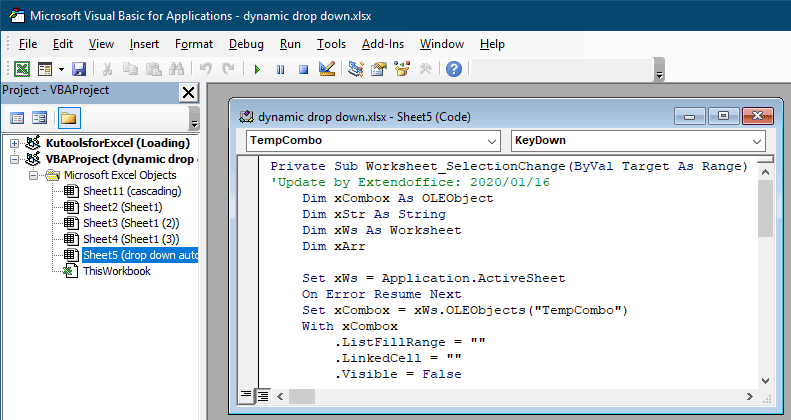Screen dimensions: 791x420
Task: Select Sheet11 (cascading) in project tree
Action: [x=131, y=191]
